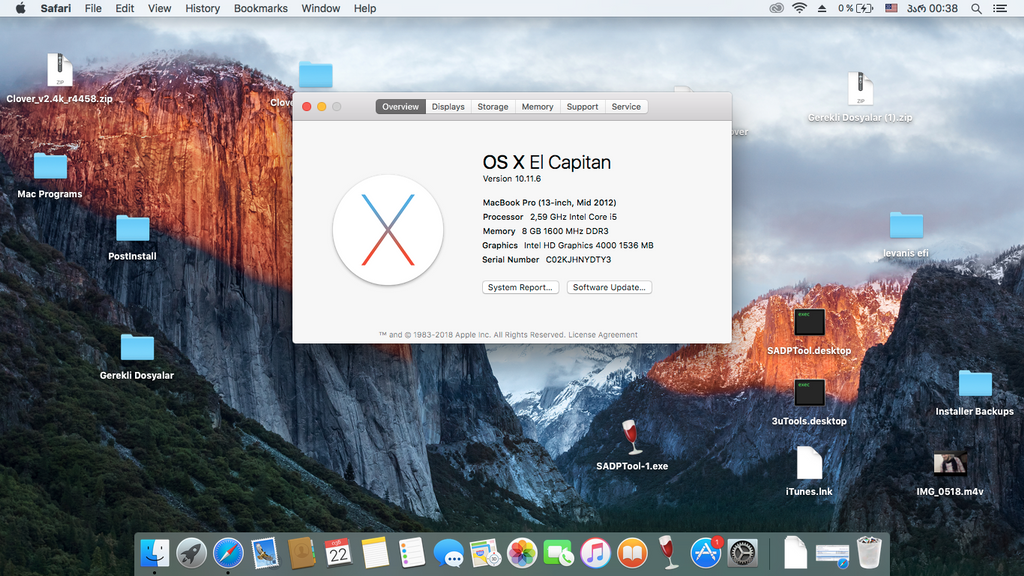Open the Photos app in dock
This screenshot has height=576, width=1024.
(522, 553)
